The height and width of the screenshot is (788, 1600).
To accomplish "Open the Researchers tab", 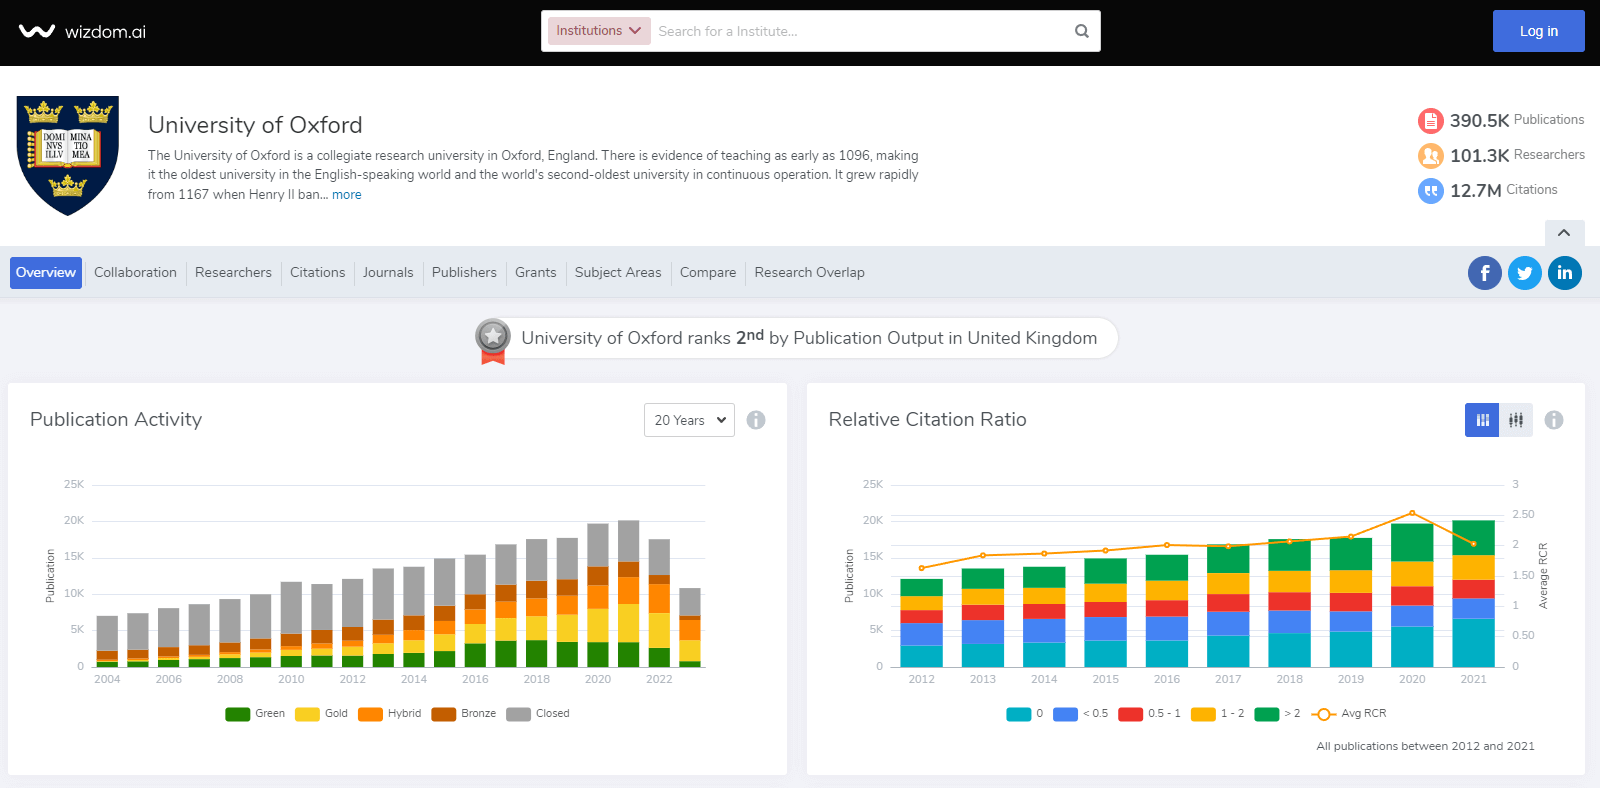I will (x=233, y=273).
